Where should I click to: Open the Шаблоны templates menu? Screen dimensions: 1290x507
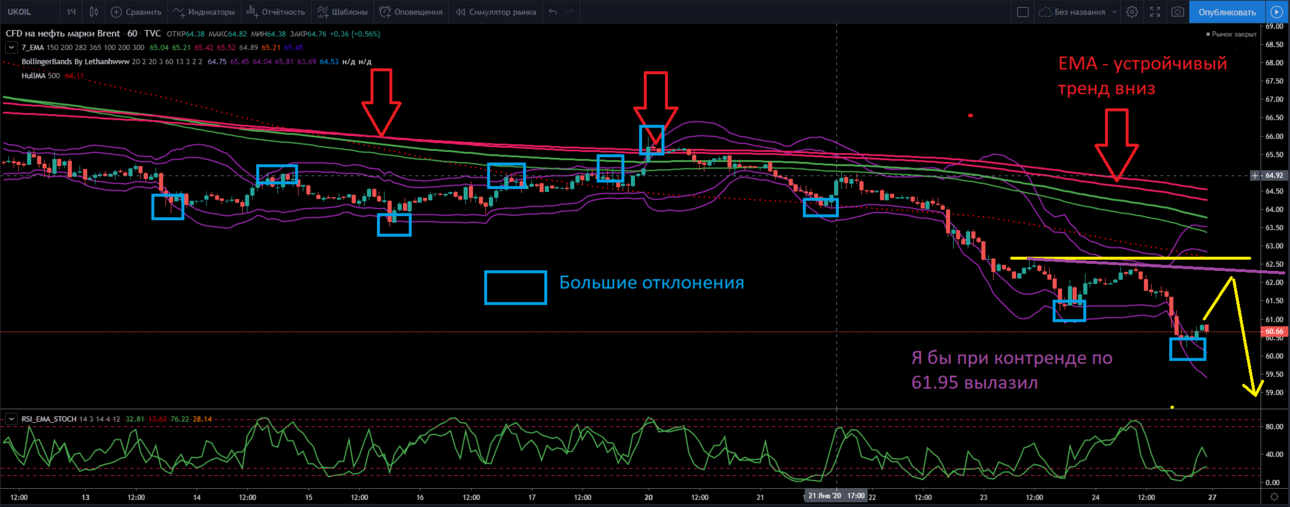[x=343, y=12]
